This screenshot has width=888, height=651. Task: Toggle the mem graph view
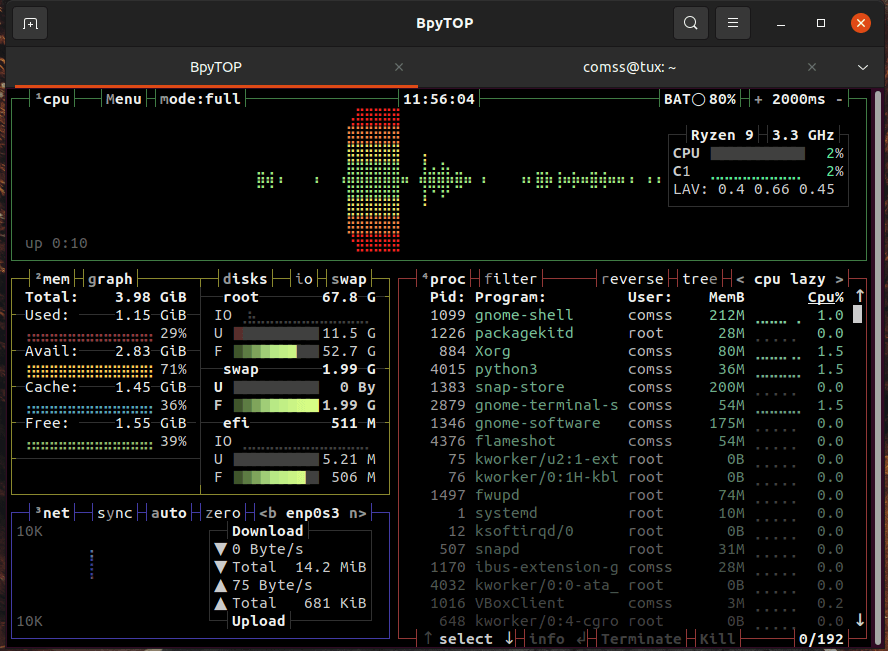pyautogui.click(x=110, y=279)
